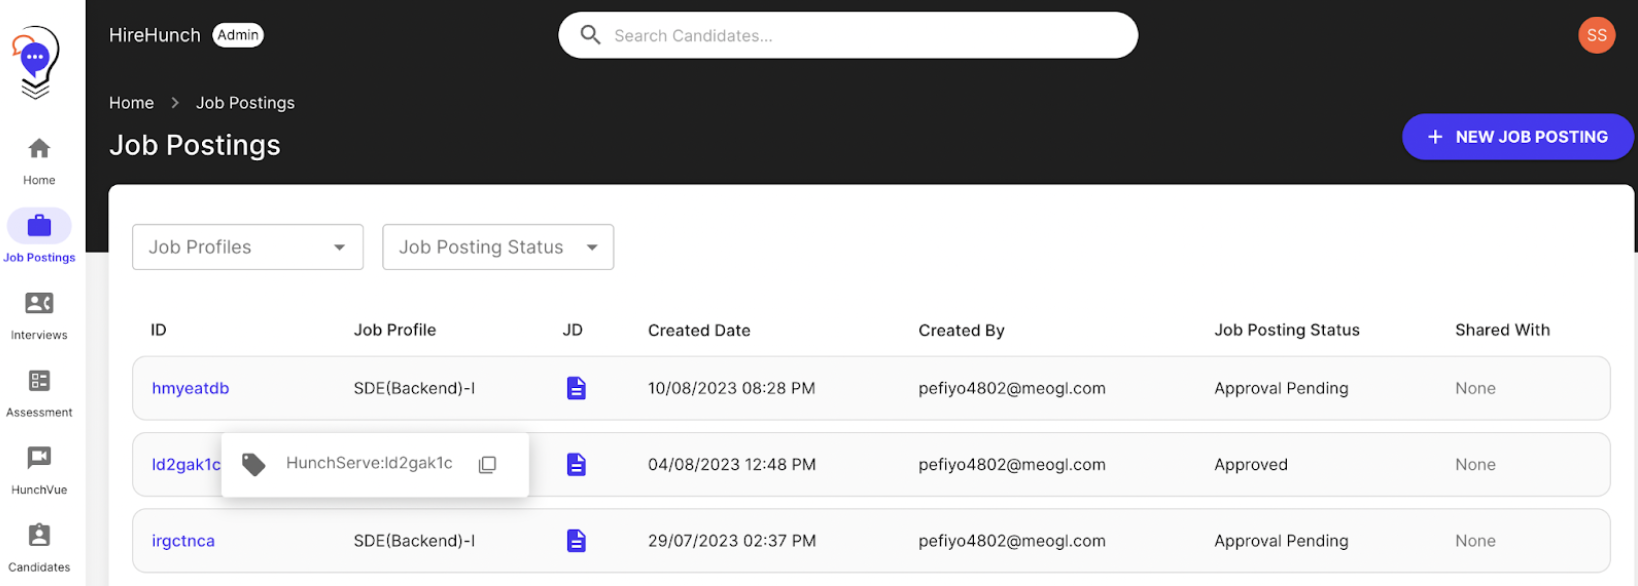Open job posting ld2gak1c
The width and height of the screenshot is (1638, 586).
(185, 465)
